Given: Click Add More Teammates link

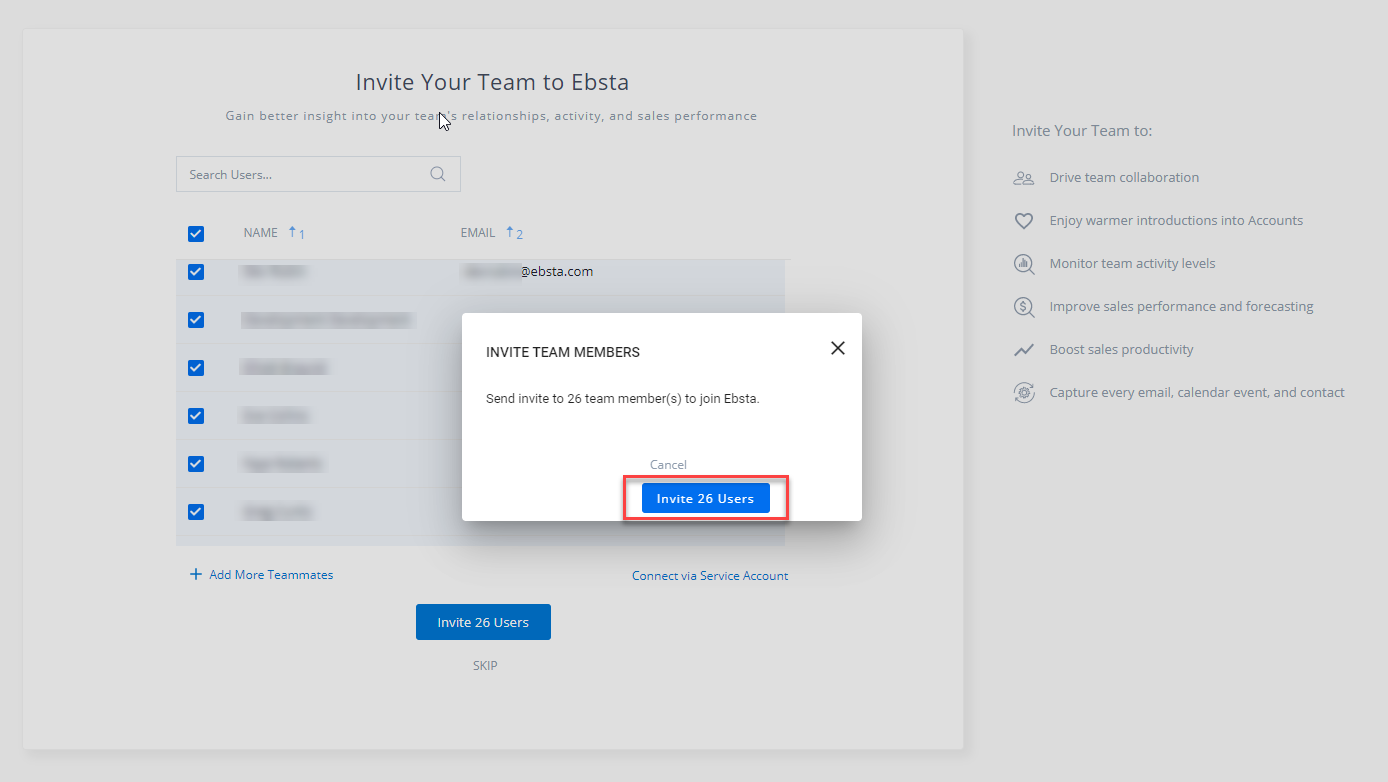Looking at the screenshot, I should click(271, 575).
